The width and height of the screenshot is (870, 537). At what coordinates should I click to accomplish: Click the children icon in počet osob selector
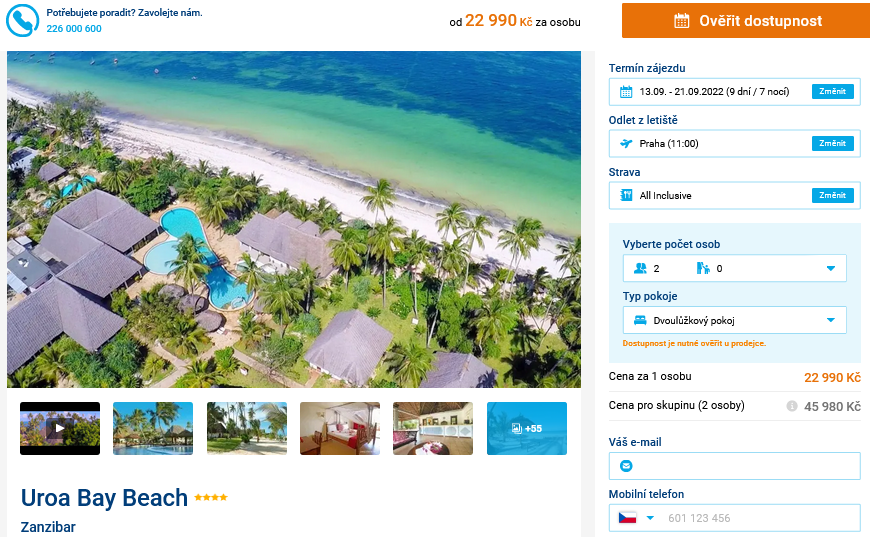[703, 268]
